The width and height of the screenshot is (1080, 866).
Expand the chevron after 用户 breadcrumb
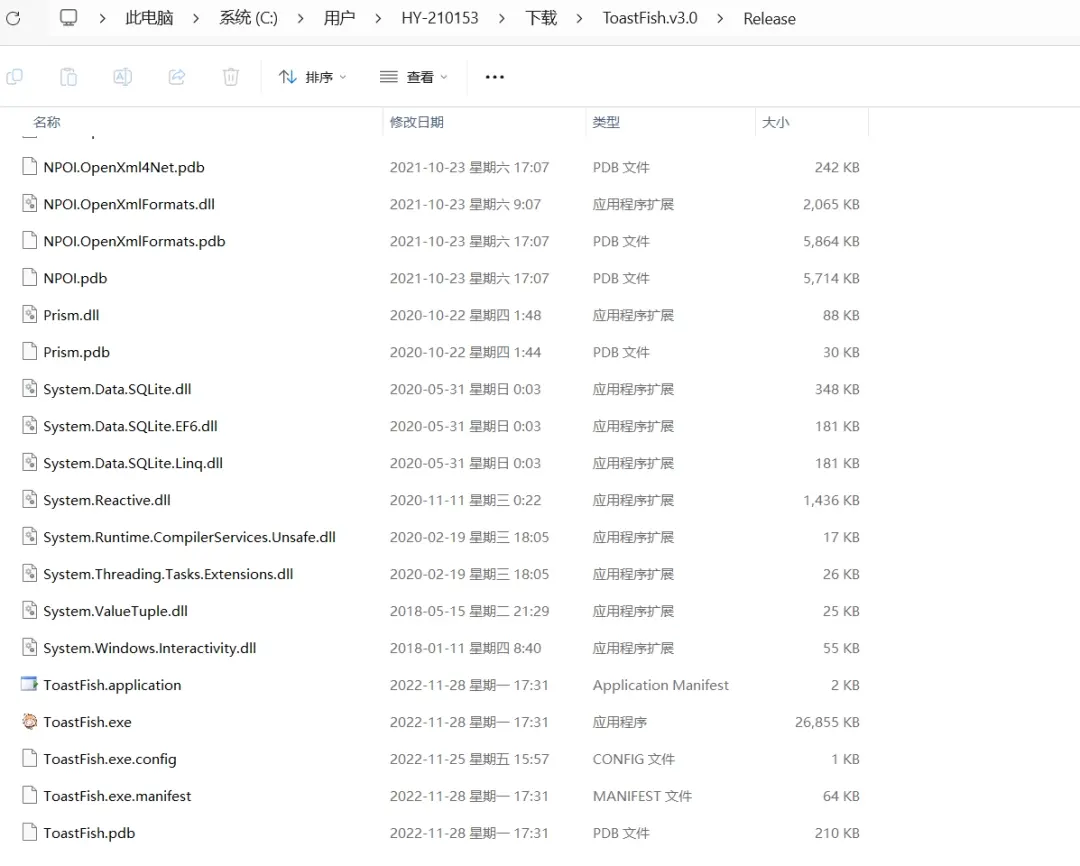378,19
